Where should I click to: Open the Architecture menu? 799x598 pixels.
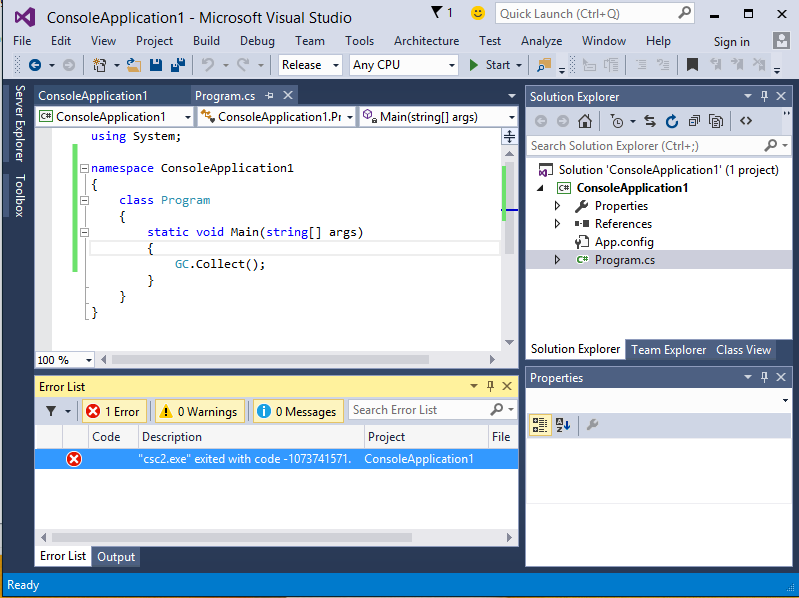click(x=427, y=41)
